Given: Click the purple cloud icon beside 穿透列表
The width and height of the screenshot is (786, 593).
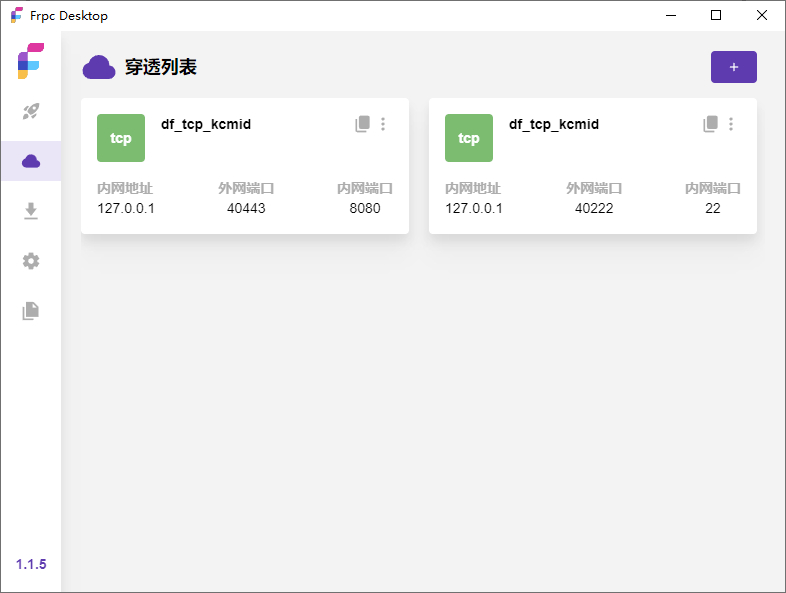Looking at the screenshot, I should [x=99, y=67].
